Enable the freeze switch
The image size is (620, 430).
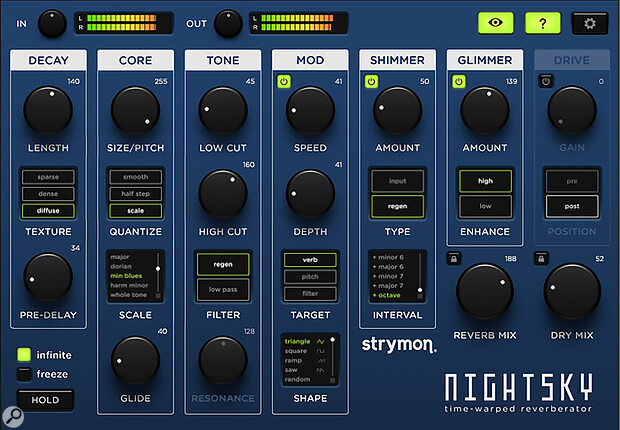pyautogui.click(x=24, y=374)
